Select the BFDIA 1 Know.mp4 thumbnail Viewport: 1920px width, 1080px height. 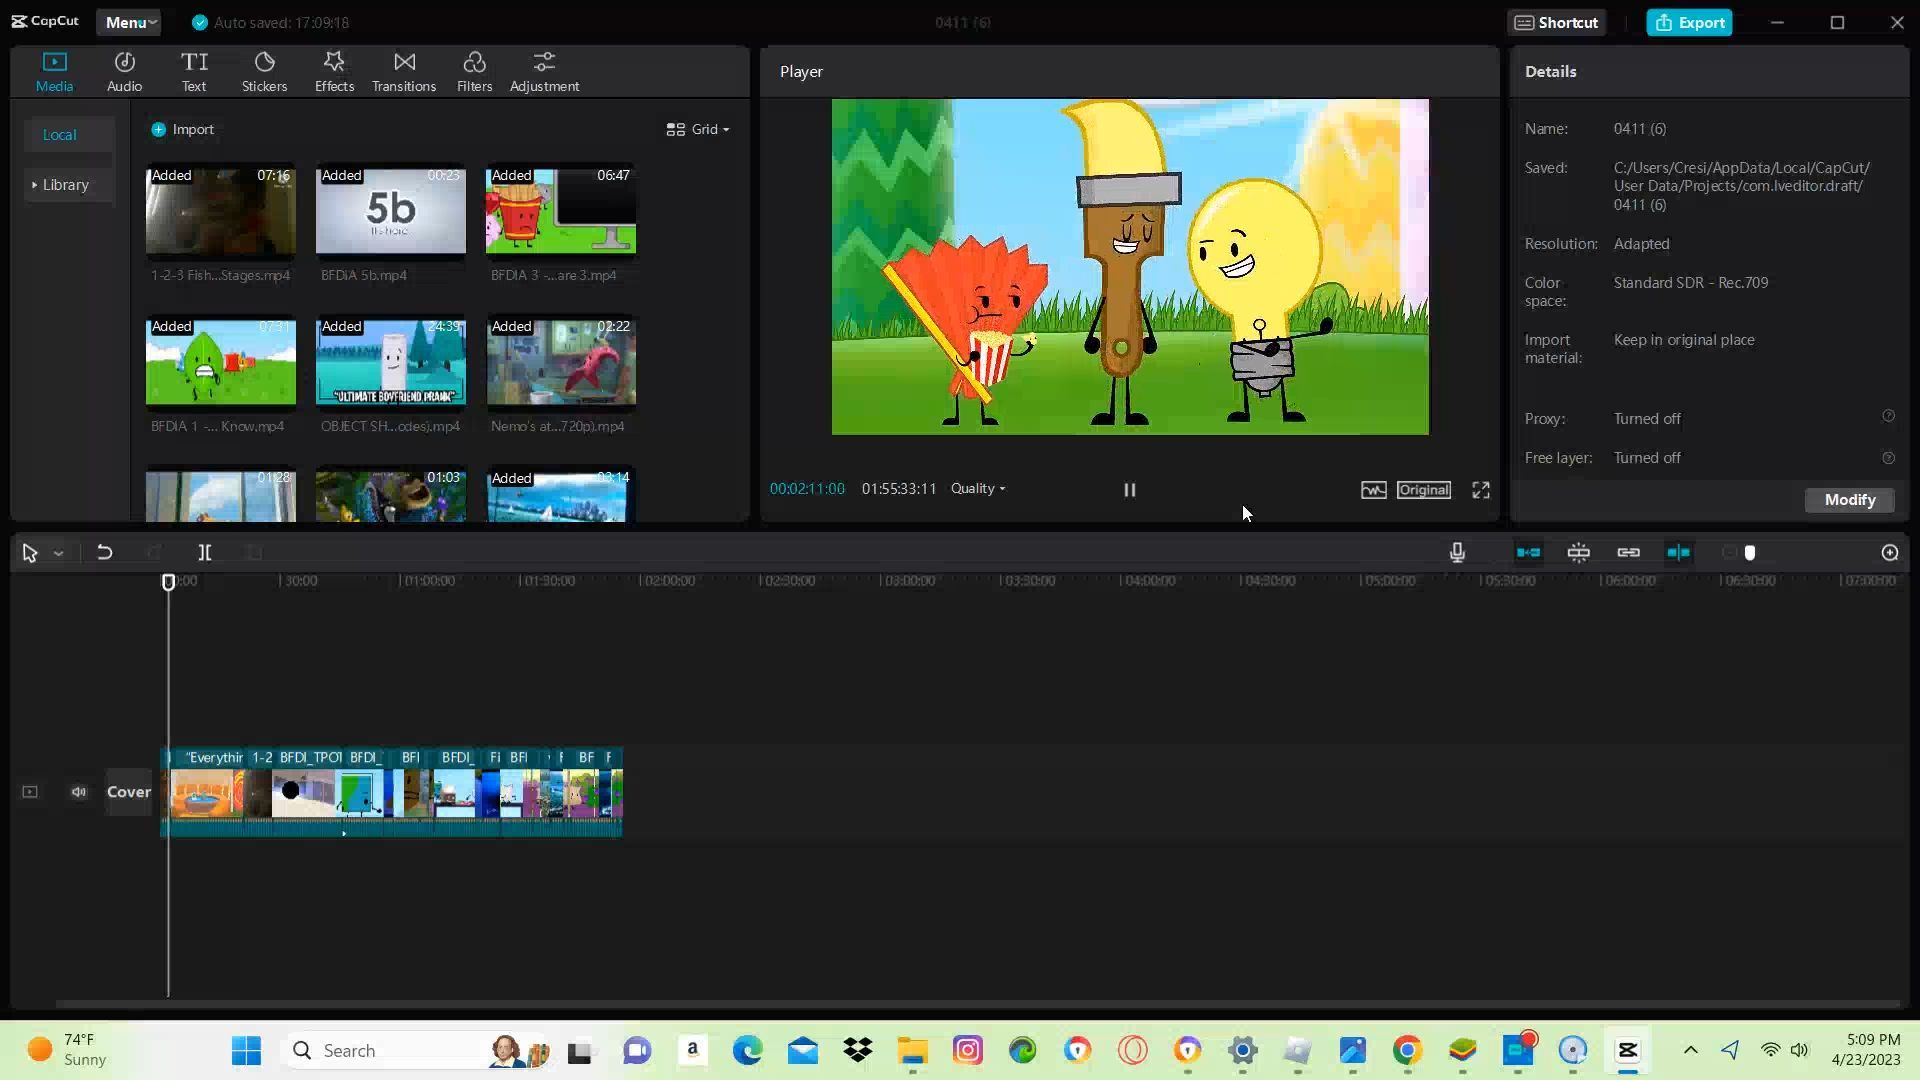coord(220,361)
